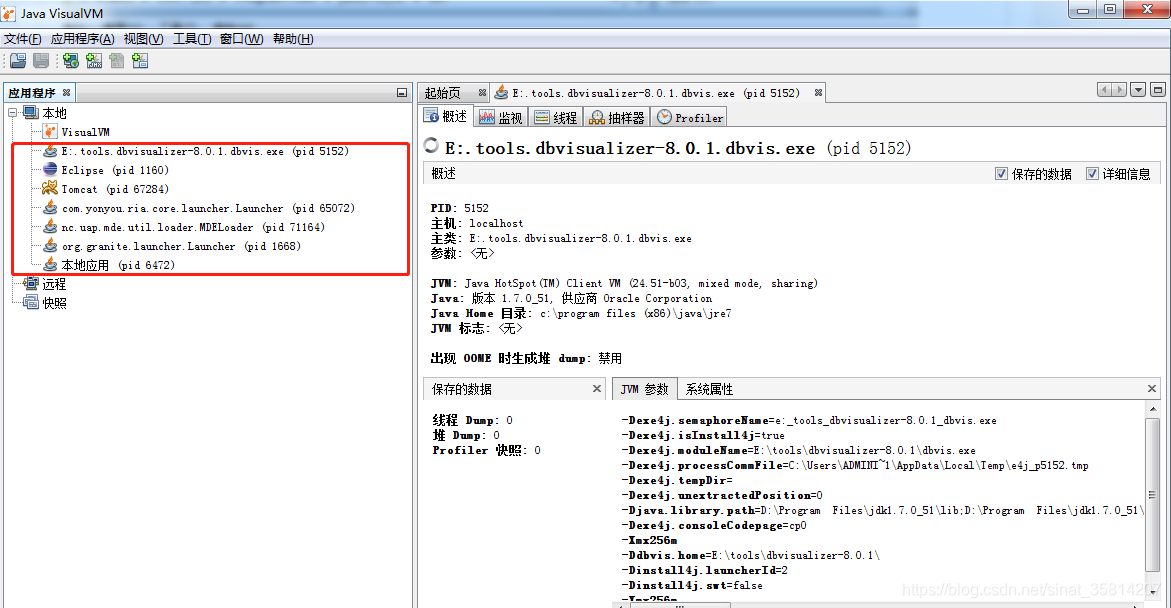Click the -Xmx256m JVM argument text

pos(649,540)
